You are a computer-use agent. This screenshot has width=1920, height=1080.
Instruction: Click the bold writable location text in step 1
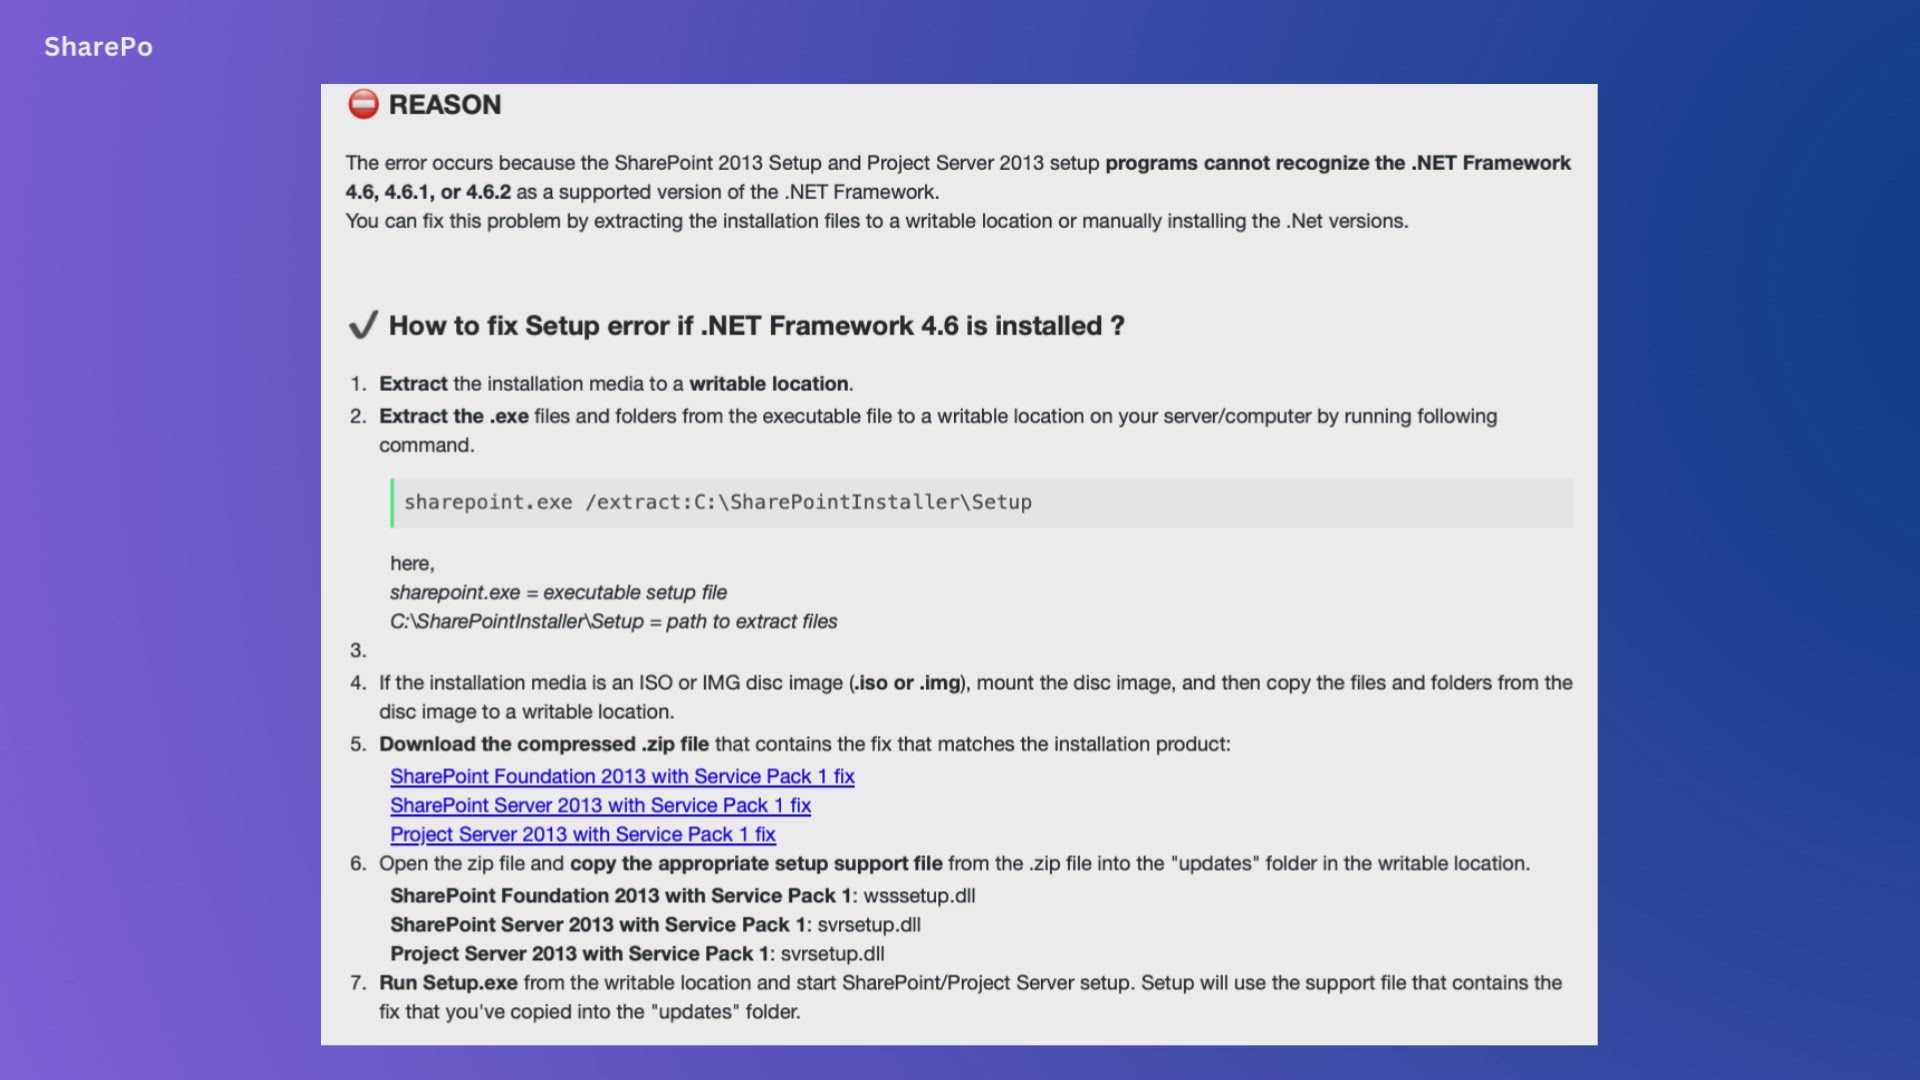[769, 384]
